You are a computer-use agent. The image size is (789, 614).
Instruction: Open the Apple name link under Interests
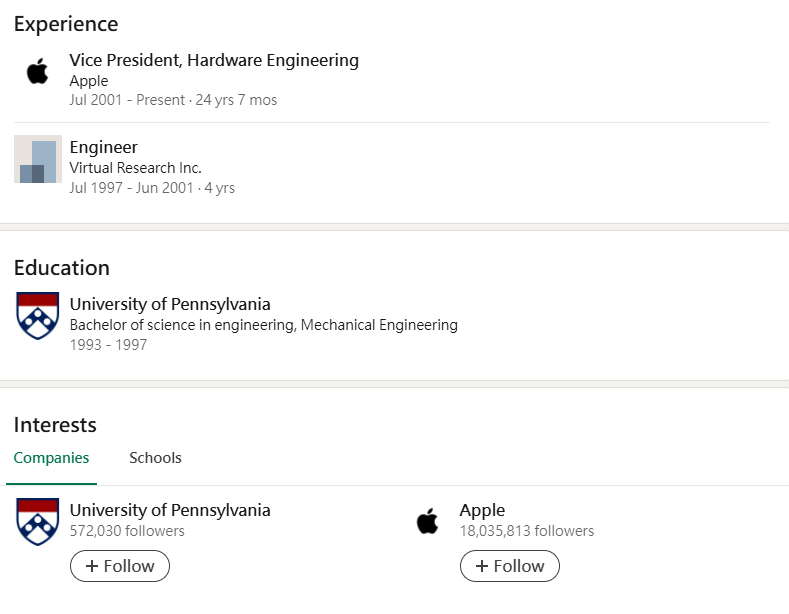pos(482,510)
